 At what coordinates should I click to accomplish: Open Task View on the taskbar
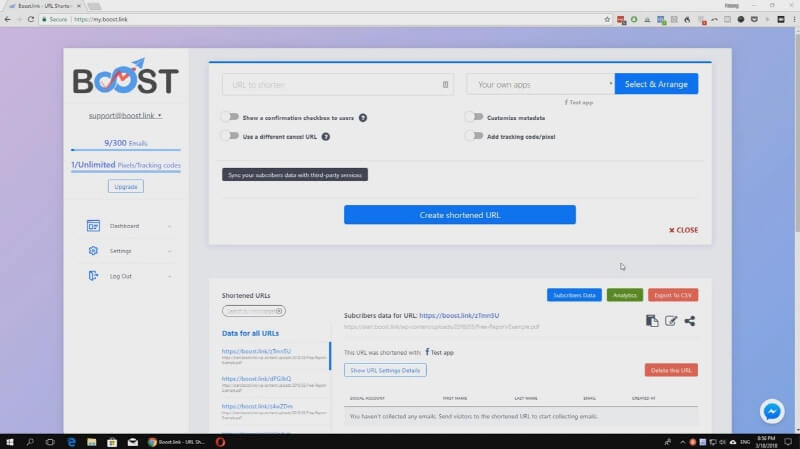pos(50,442)
